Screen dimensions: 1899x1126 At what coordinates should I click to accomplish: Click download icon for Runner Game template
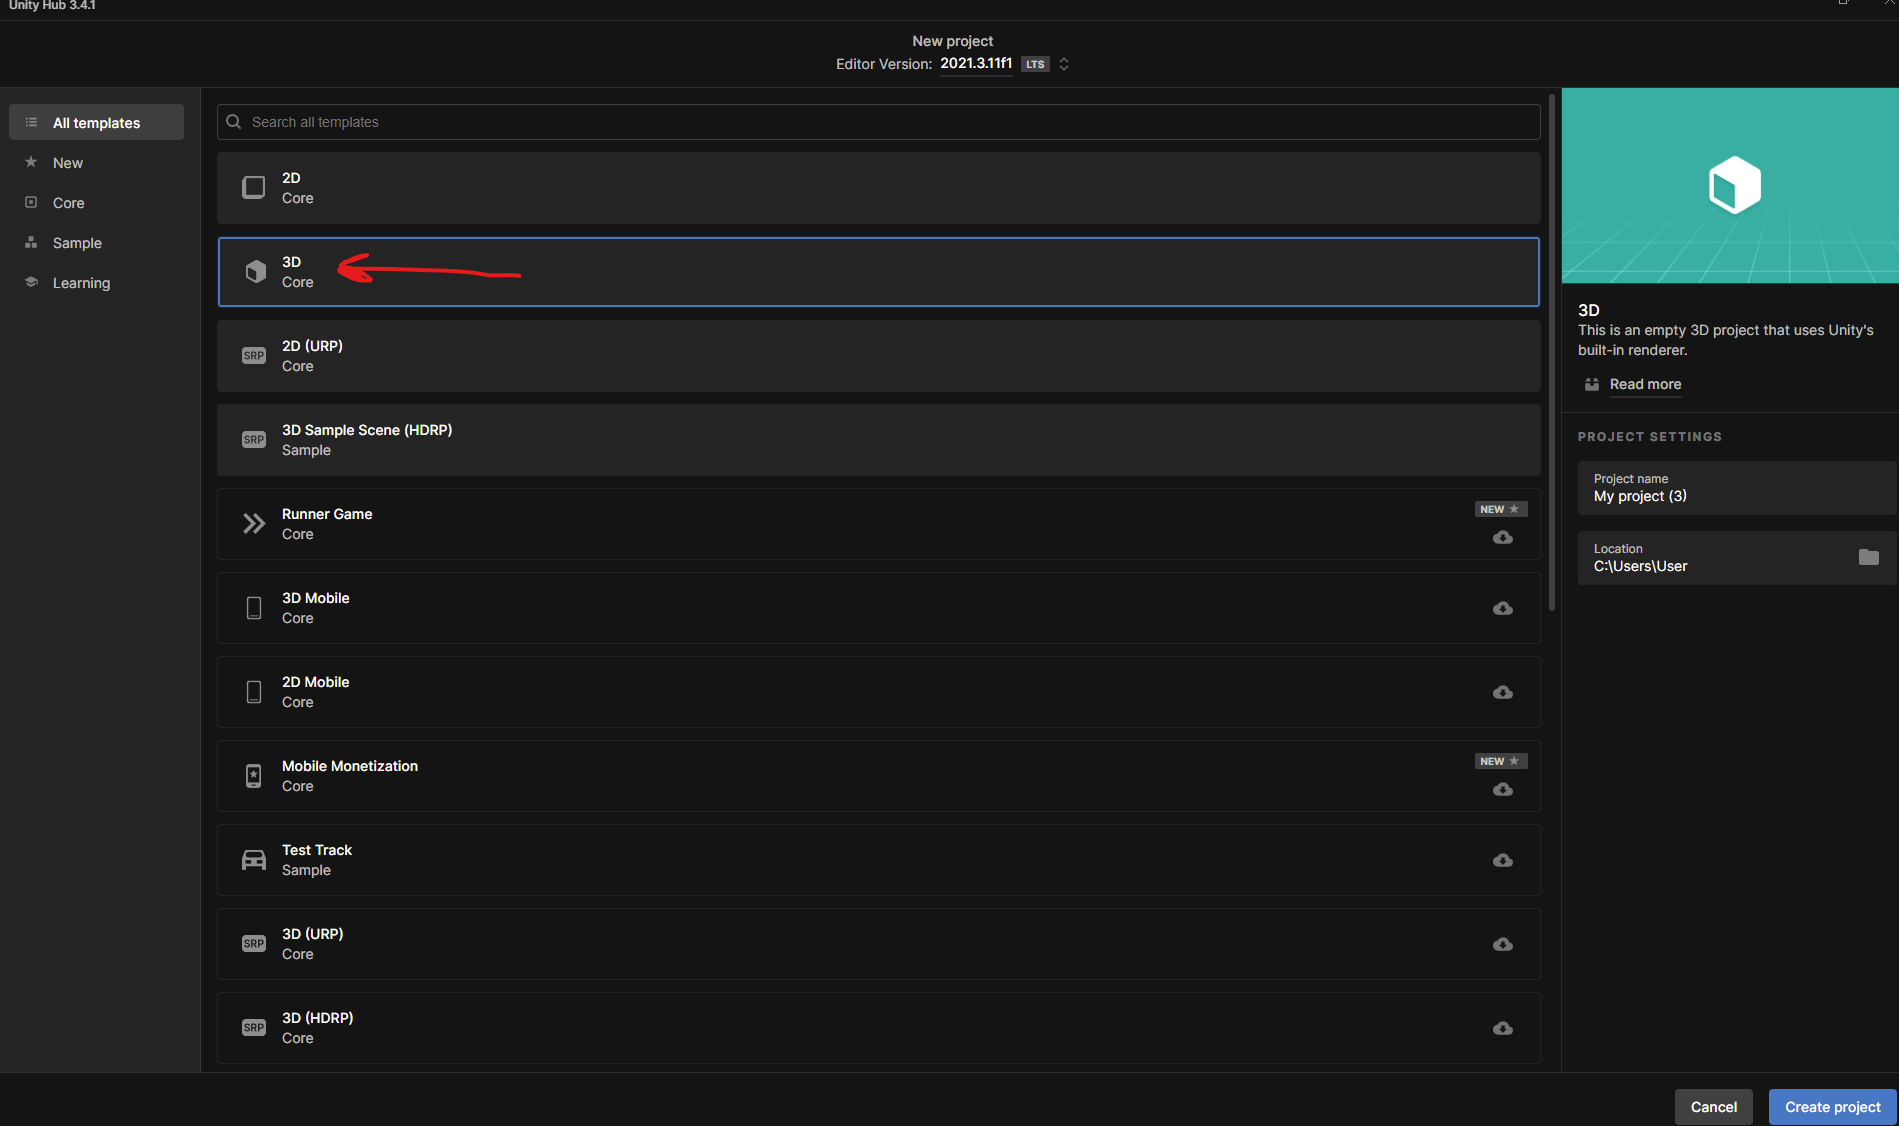coord(1502,538)
